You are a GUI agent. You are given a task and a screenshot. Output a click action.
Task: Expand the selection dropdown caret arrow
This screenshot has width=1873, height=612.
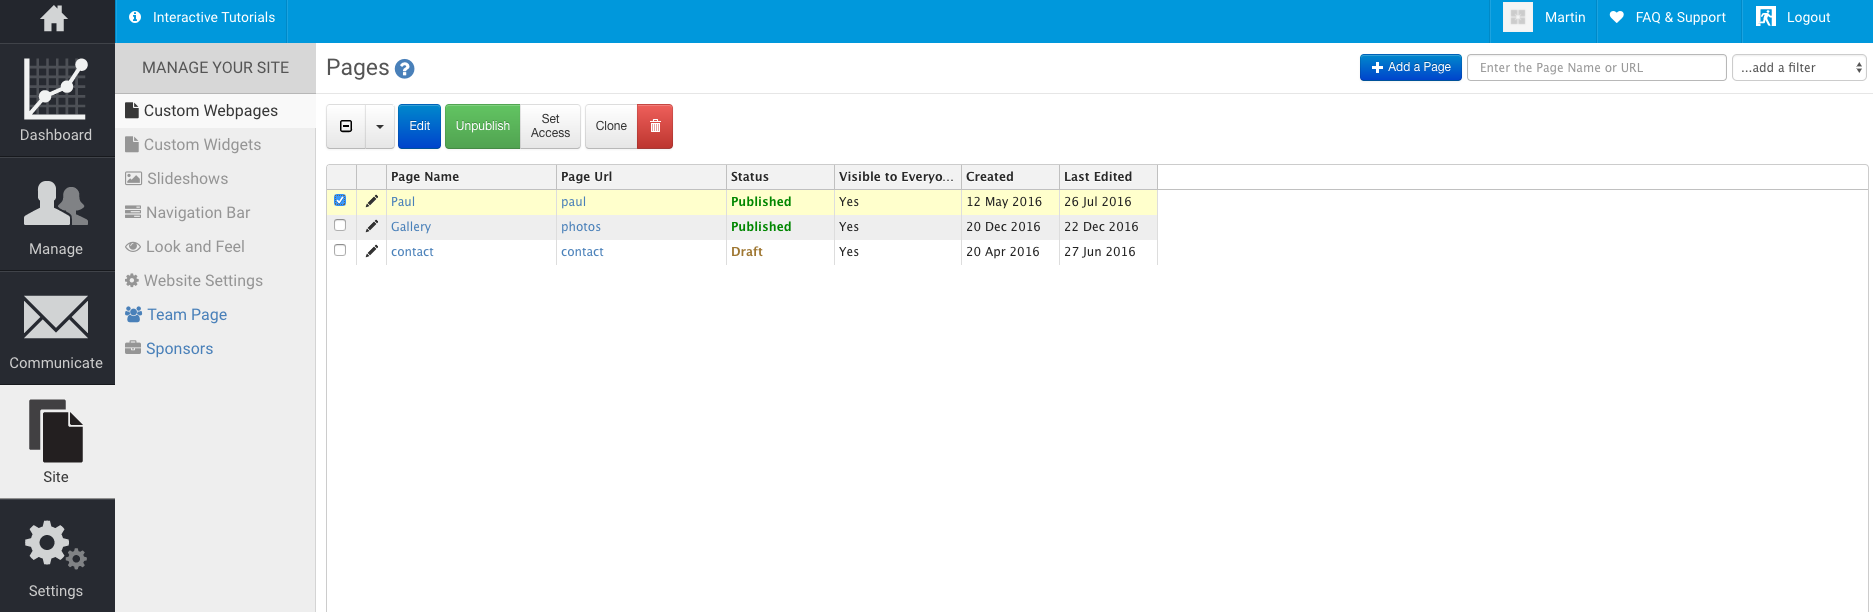(x=380, y=127)
